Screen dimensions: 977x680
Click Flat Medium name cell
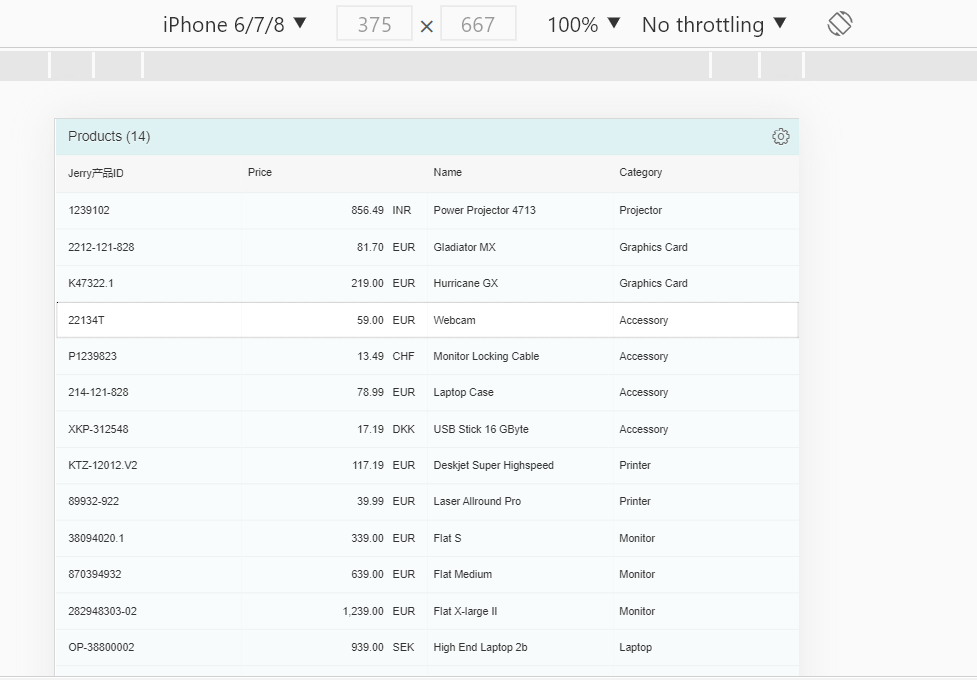coord(462,575)
